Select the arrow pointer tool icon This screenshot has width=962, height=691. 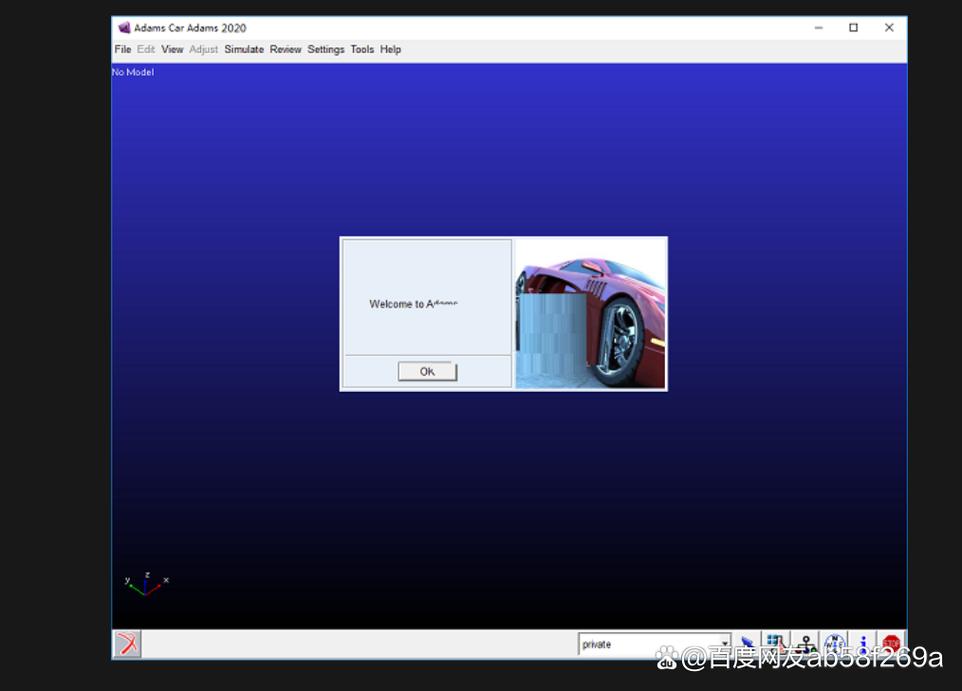(x=747, y=644)
